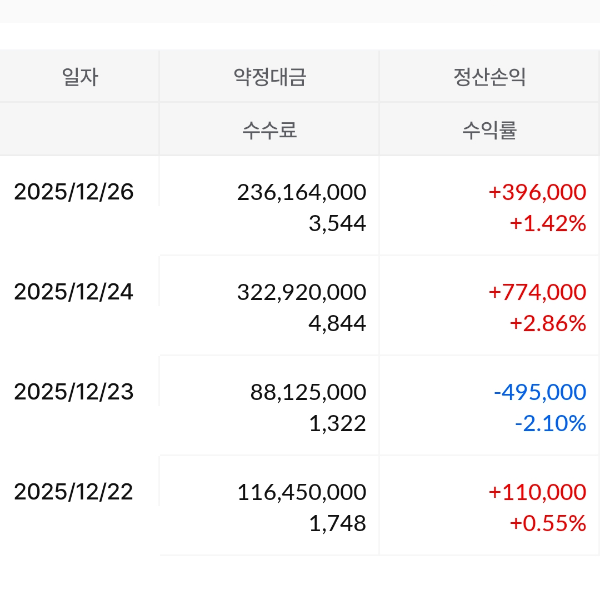Click the +774,000 profit value
Image resolution: width=600 pixels, height=600 pixels.
537,292
